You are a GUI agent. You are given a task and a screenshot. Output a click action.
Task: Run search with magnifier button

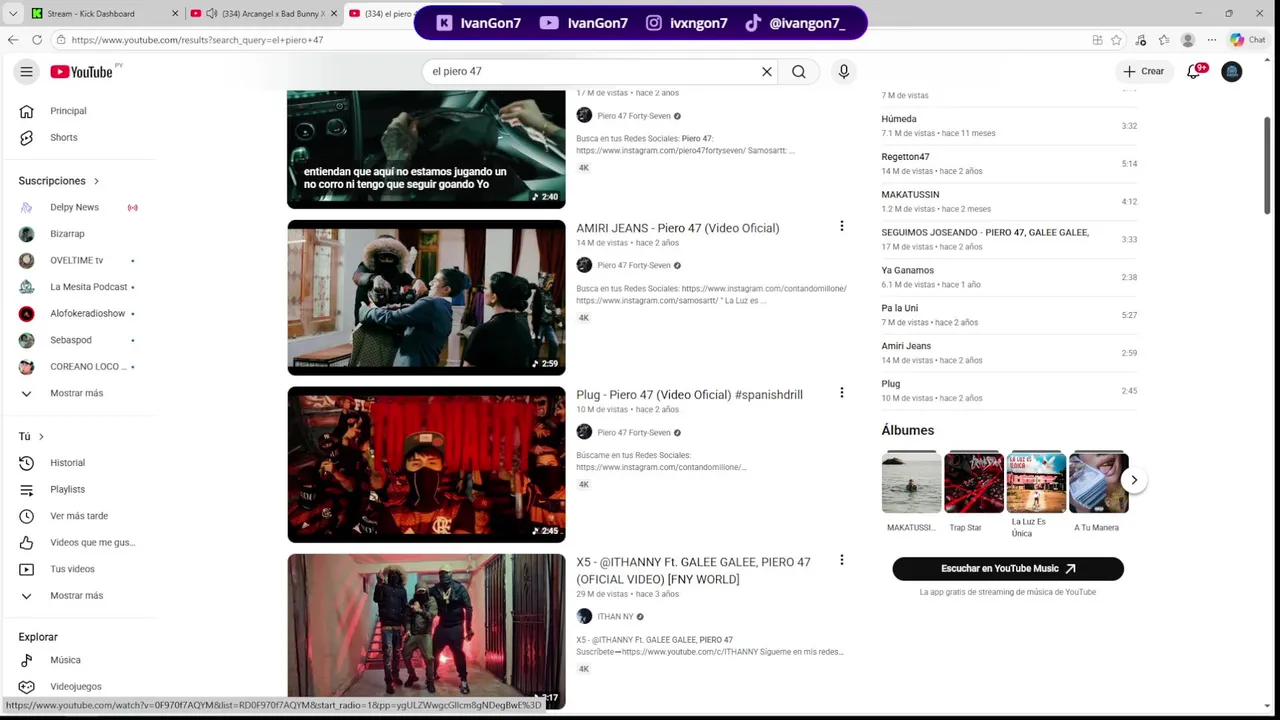[799, 71]
